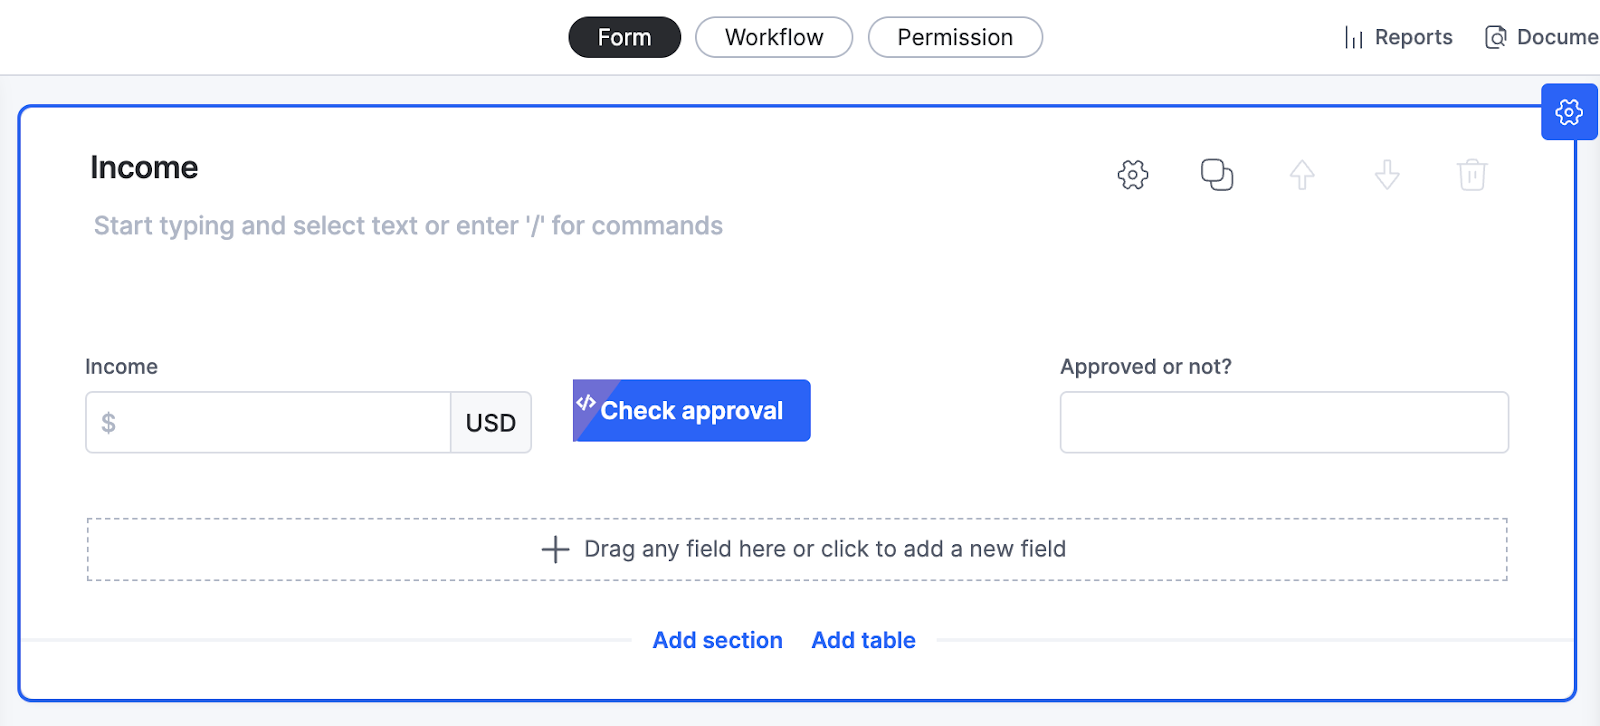
Task: Click the Reports bar chart icon
Action: pyautogui.click(x=1354, y=38)
